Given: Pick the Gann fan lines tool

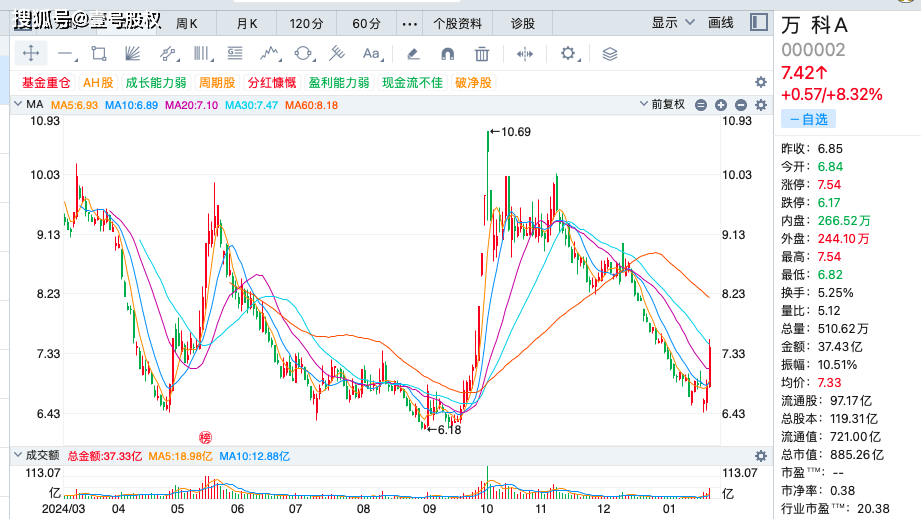Looking at the screenshot, I should 133,54.
